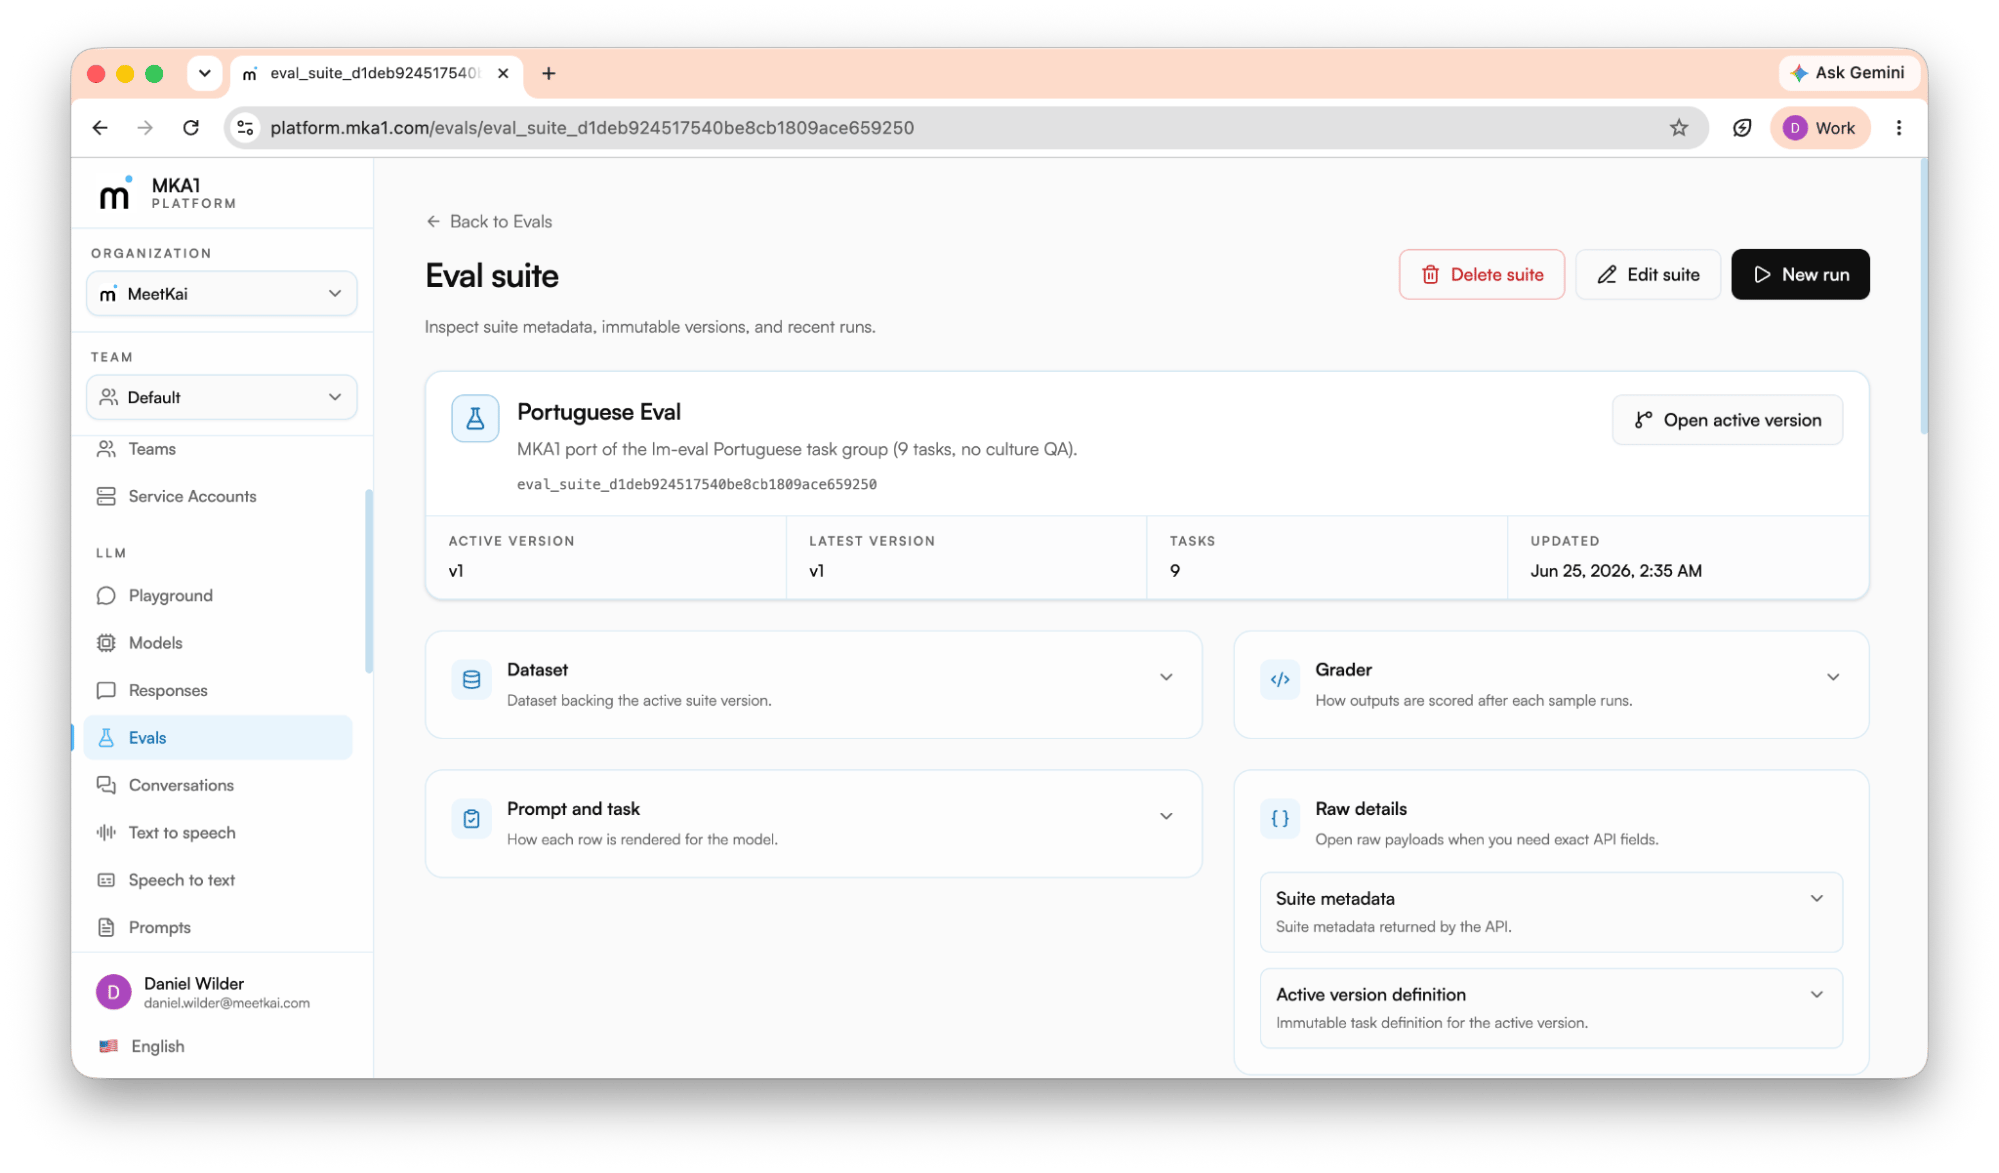Image resolution: width=1999 pixels, height=1173 pixels.
Task: Select Evals in the sidebar
Action: pyautogui.click(x=218, y=738)
